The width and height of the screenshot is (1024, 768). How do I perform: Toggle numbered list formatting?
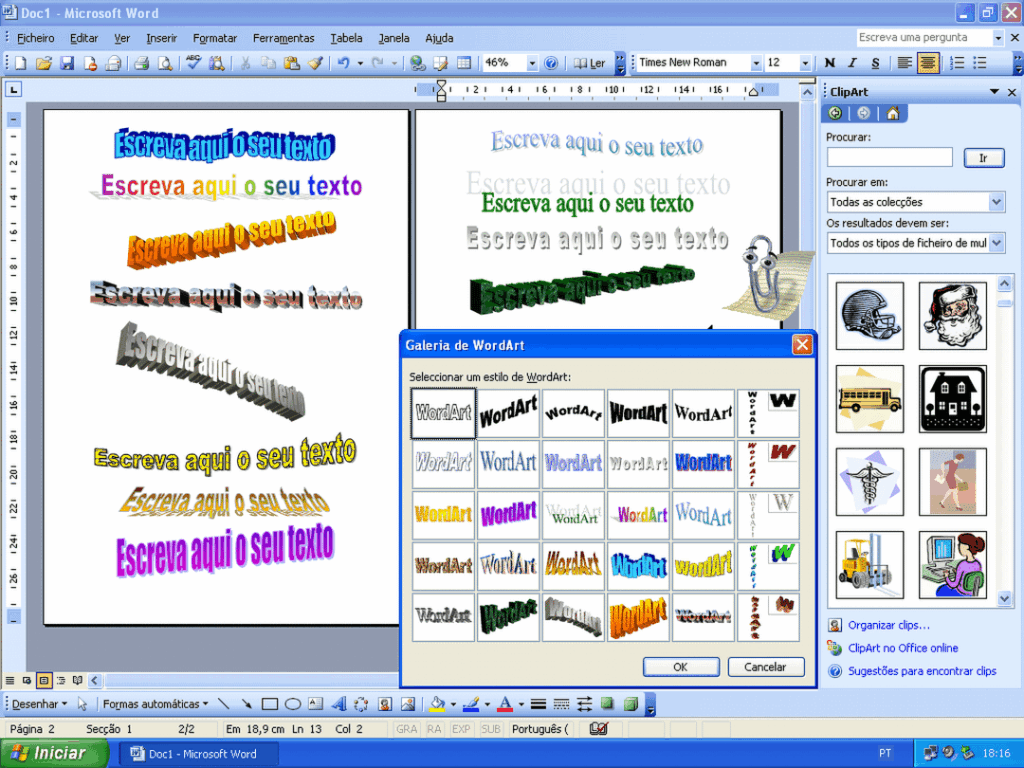pyautogui.click(x=957, y=63)
